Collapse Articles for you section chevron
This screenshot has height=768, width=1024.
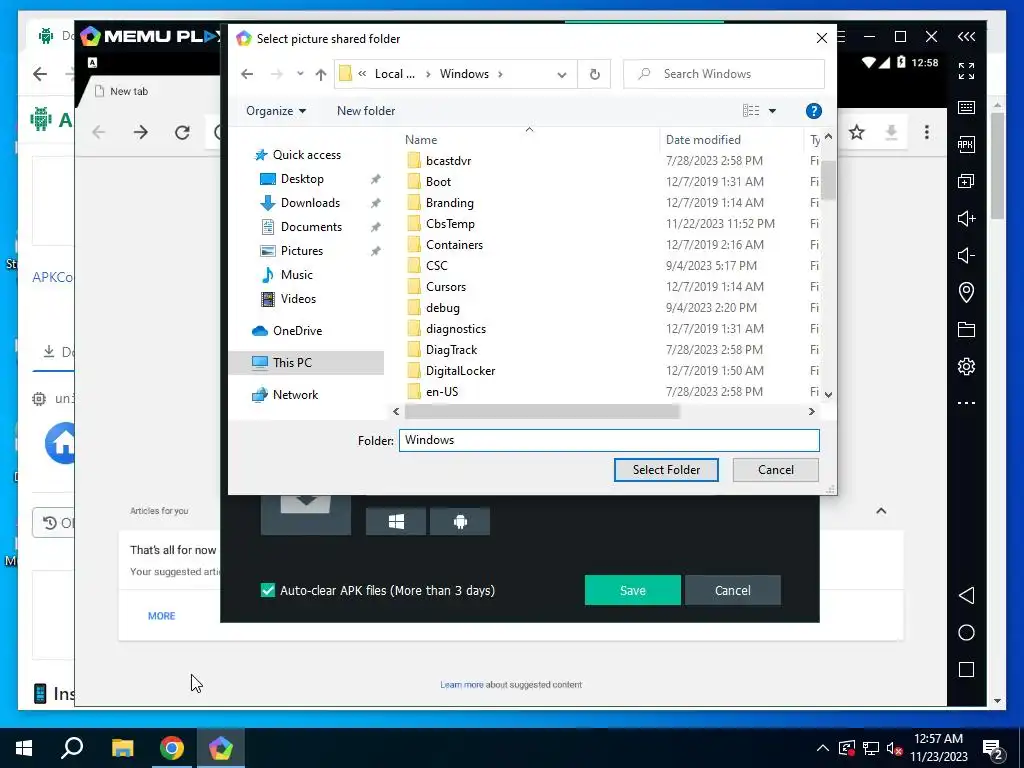coord(881,511)
